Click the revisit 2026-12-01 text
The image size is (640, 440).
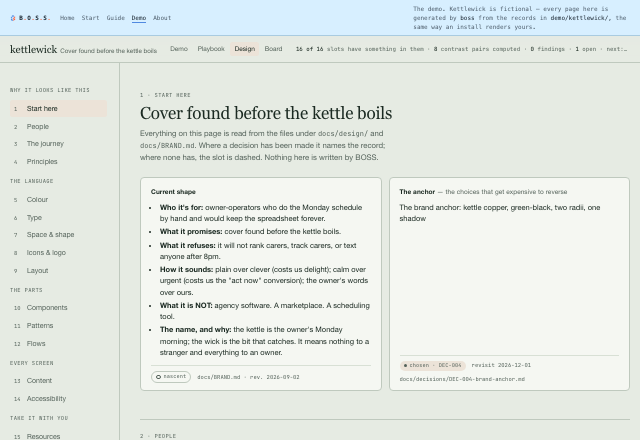(x=501, y=365)
